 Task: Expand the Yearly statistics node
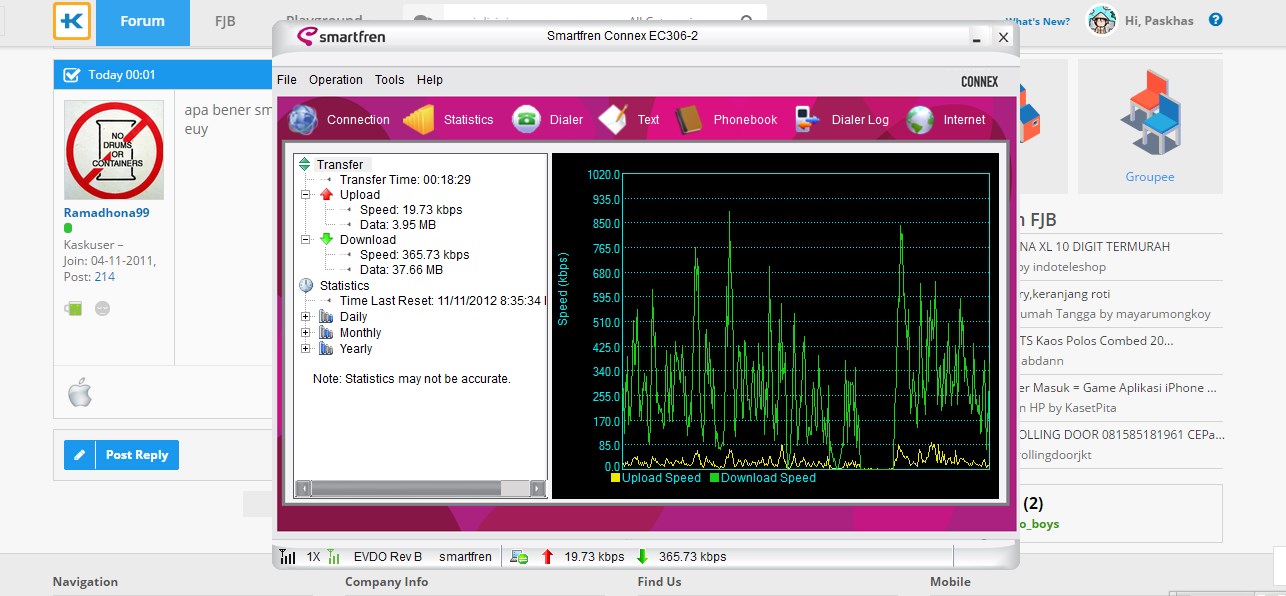point(306,349)
